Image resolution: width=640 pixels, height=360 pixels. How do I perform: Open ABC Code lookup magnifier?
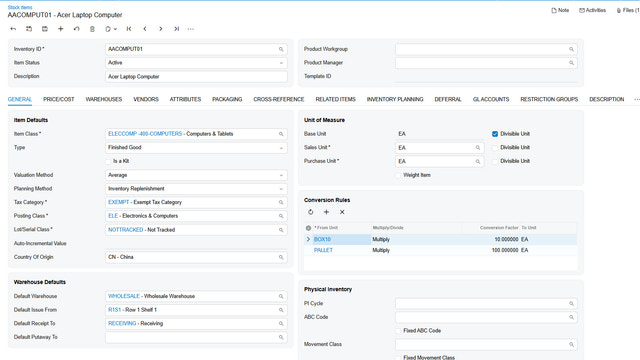point(571,317)
